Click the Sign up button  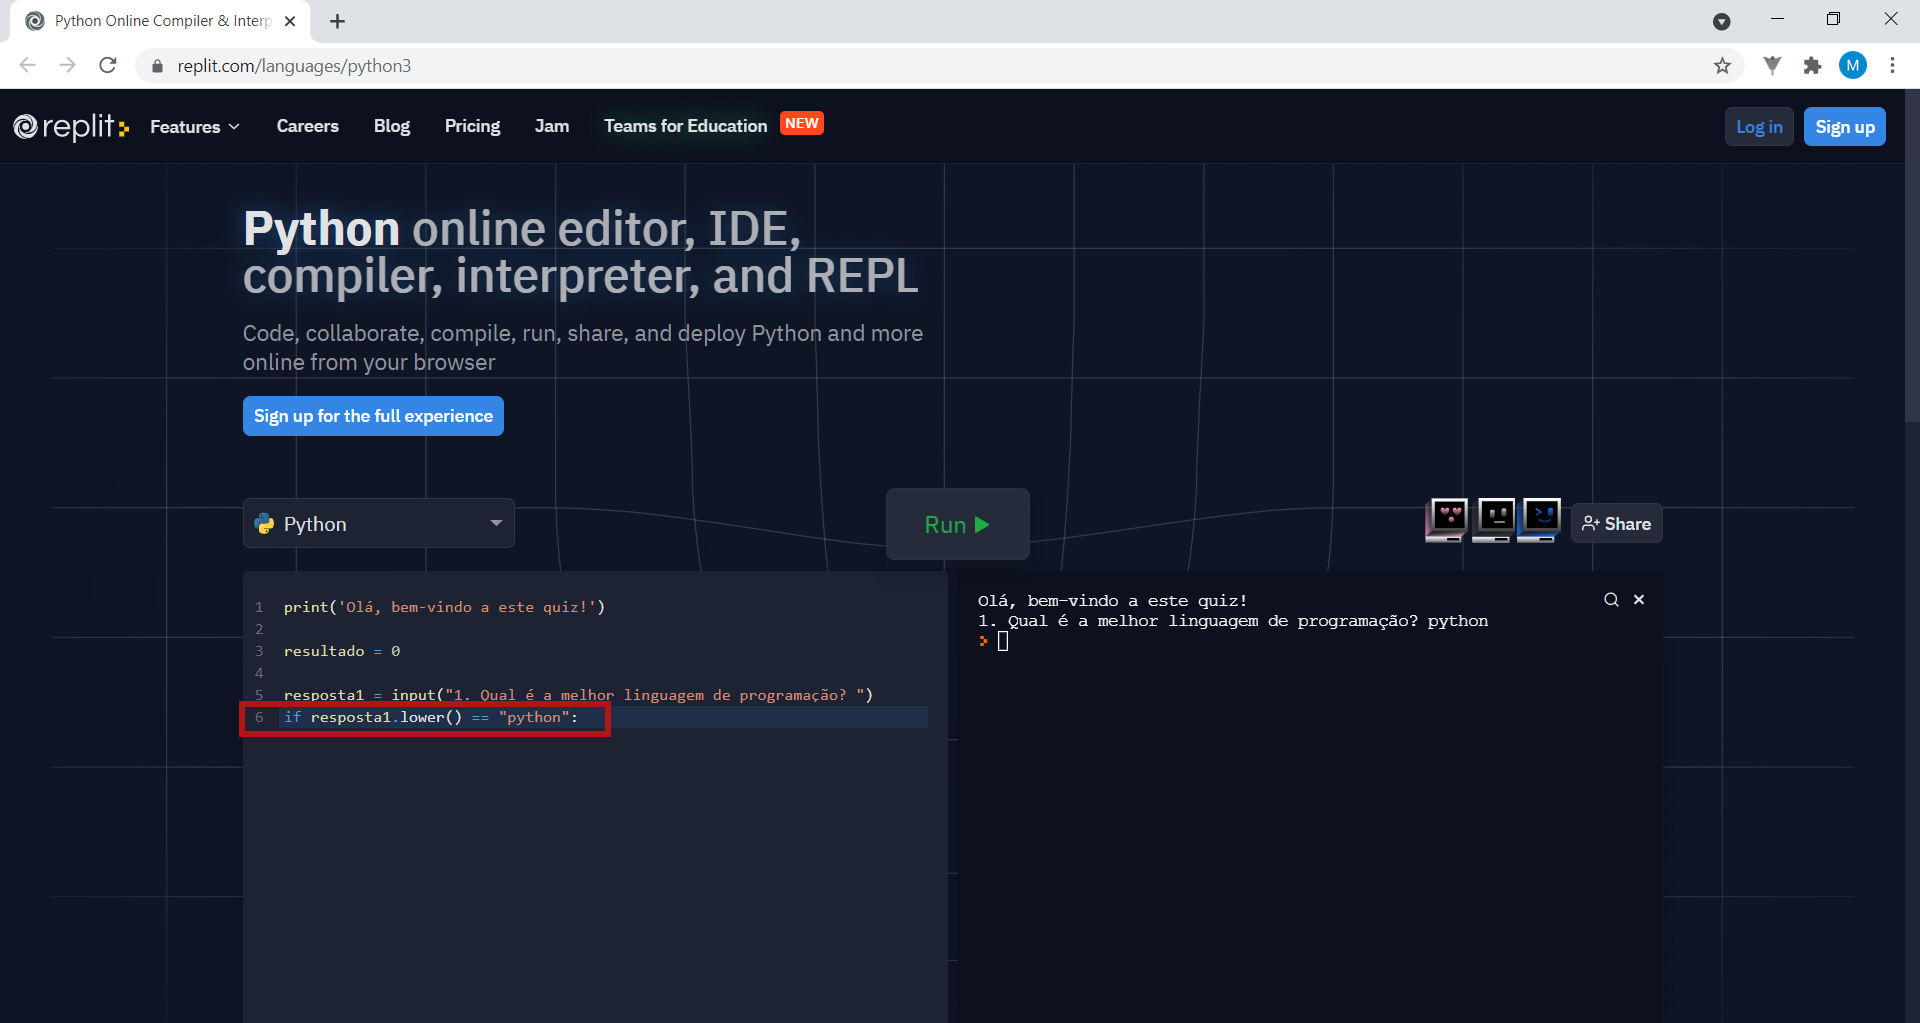pos(1845,127)
